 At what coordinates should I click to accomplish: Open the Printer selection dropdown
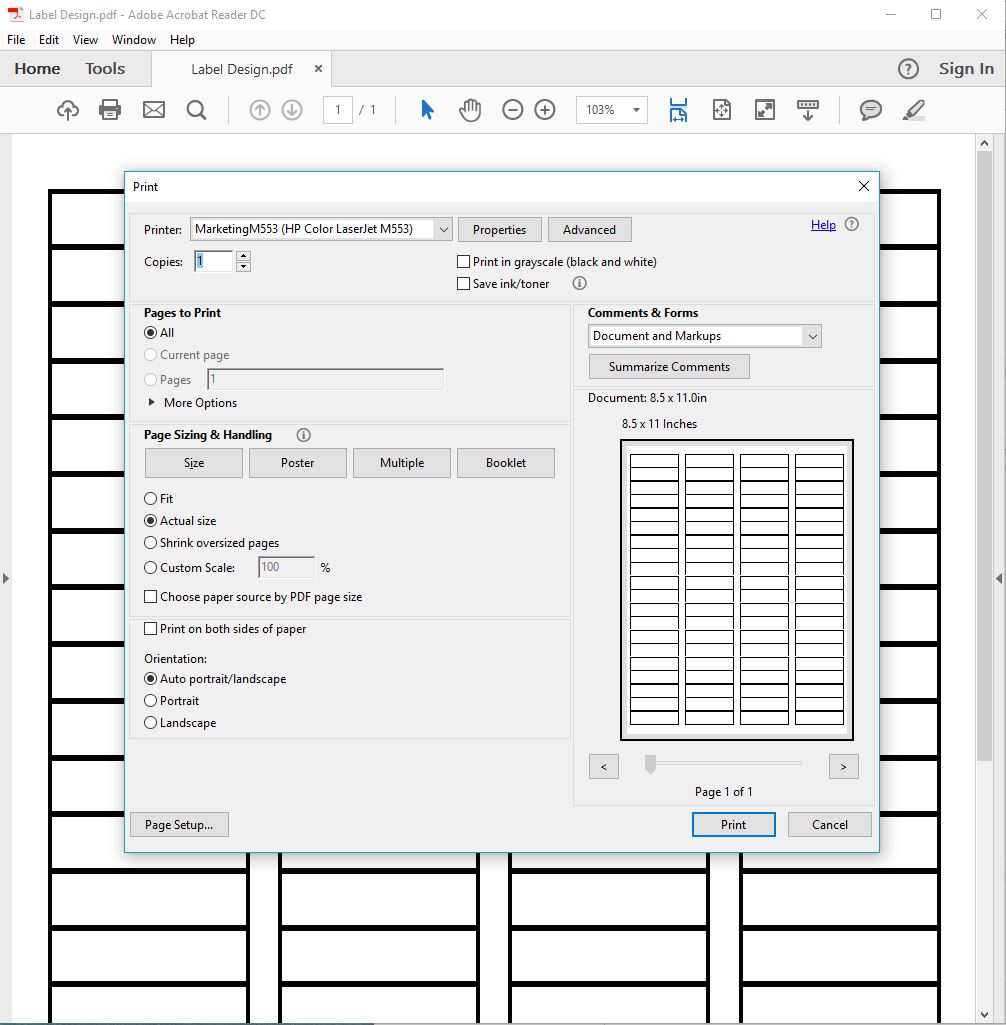coord(443,230)
